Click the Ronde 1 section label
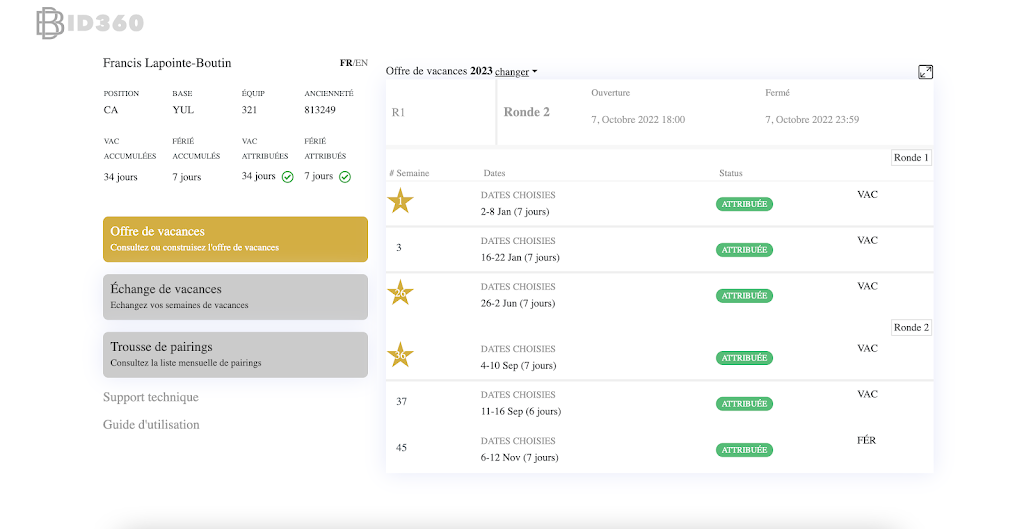This screenshot has width=1024, height=529. (911, 157)
